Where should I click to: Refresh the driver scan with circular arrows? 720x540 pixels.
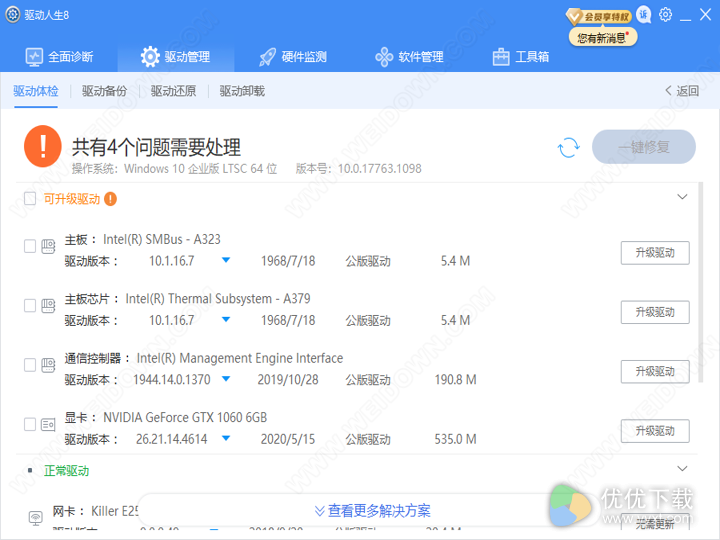568,147
